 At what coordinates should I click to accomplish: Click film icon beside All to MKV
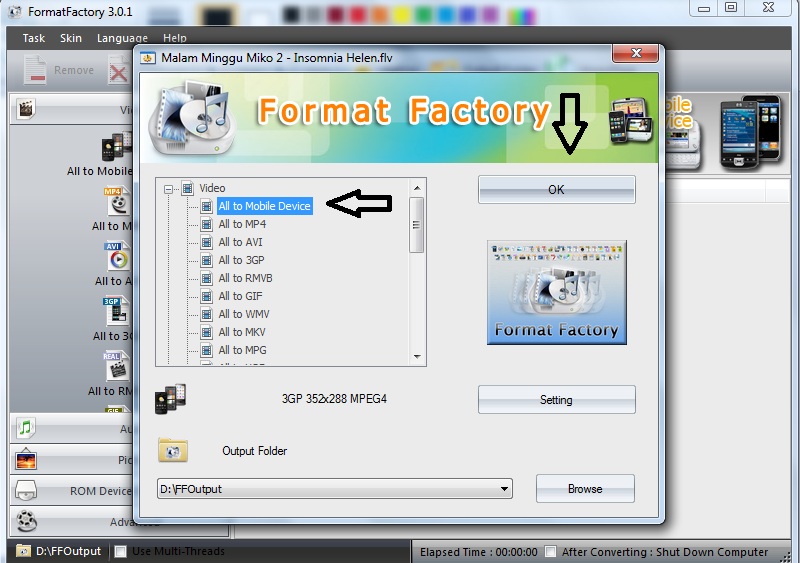click(206, 332)
